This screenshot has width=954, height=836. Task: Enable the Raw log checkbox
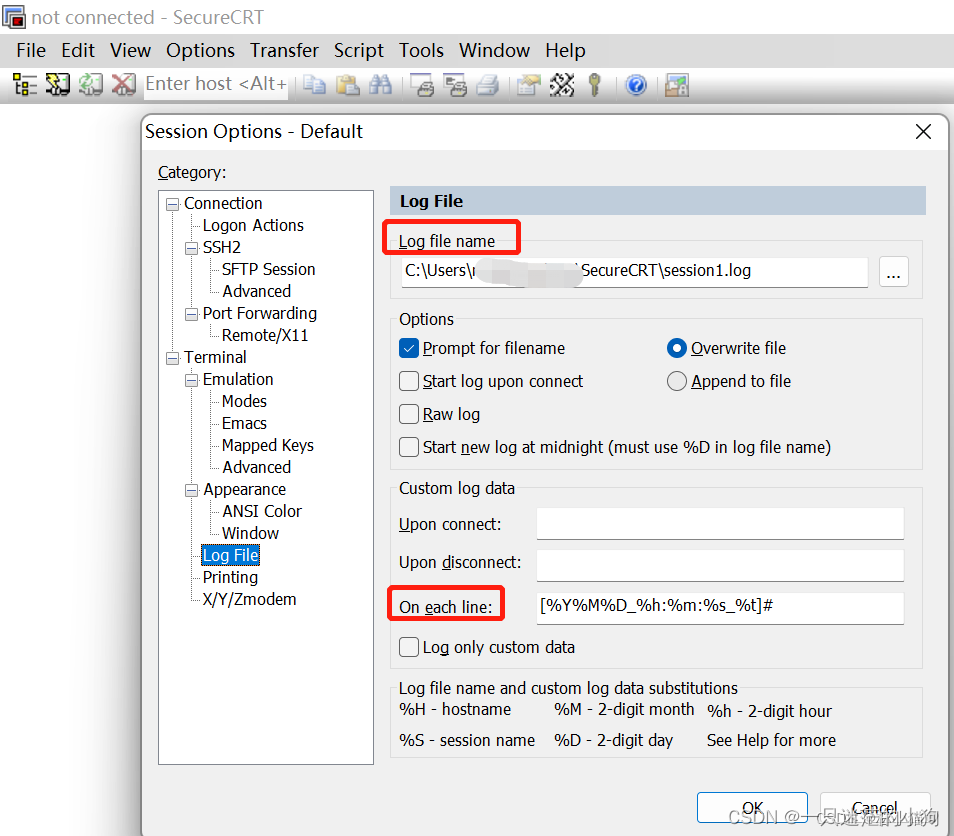pos(409,414)
